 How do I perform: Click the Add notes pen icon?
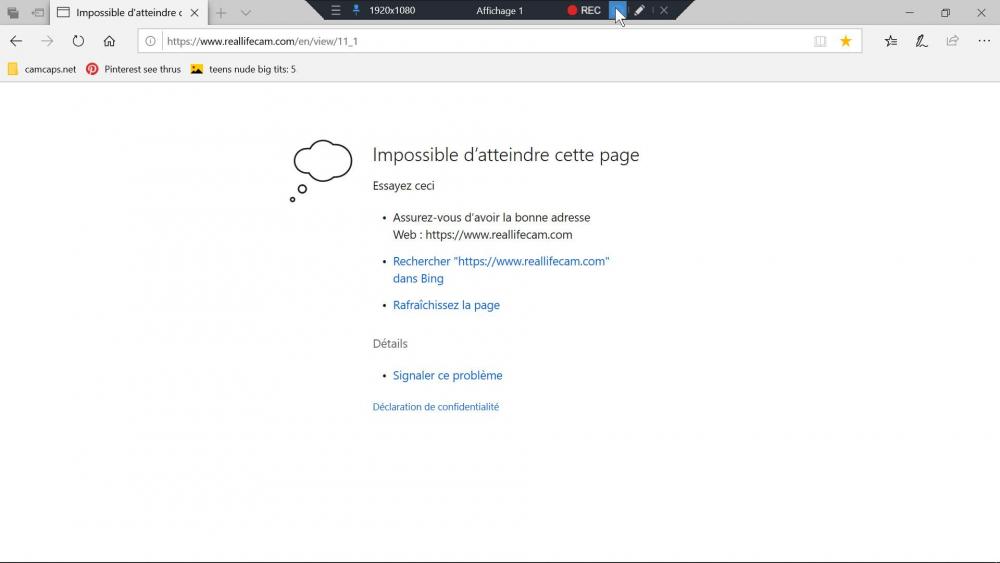pos(921,41)
